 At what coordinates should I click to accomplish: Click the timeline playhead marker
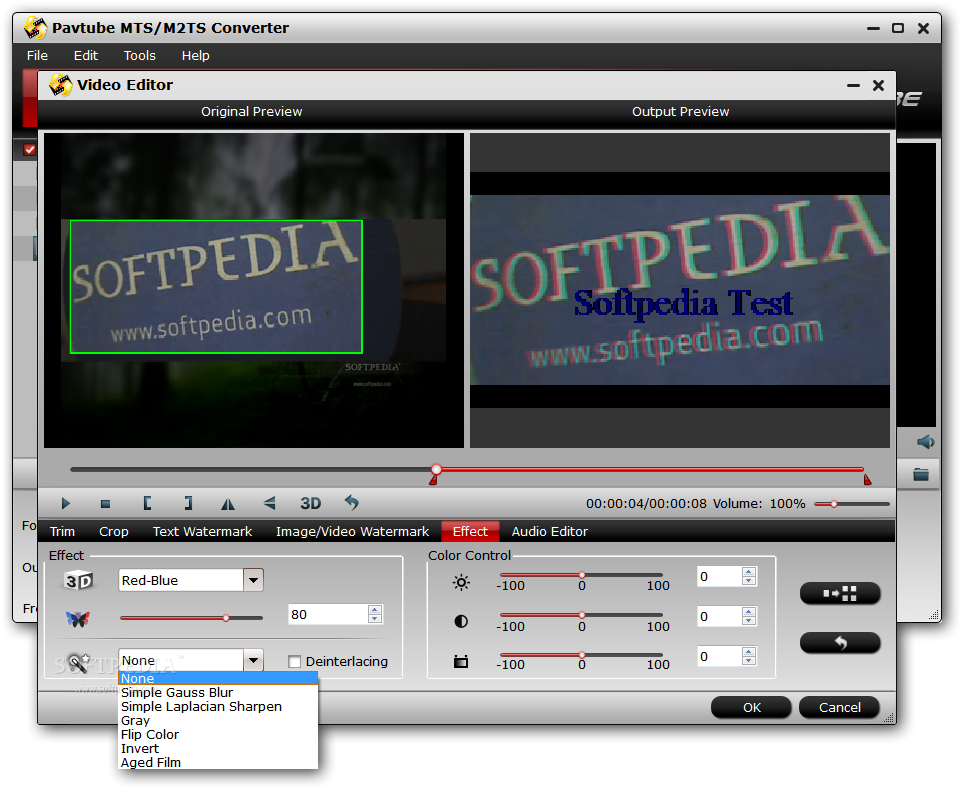pos(436,470)
